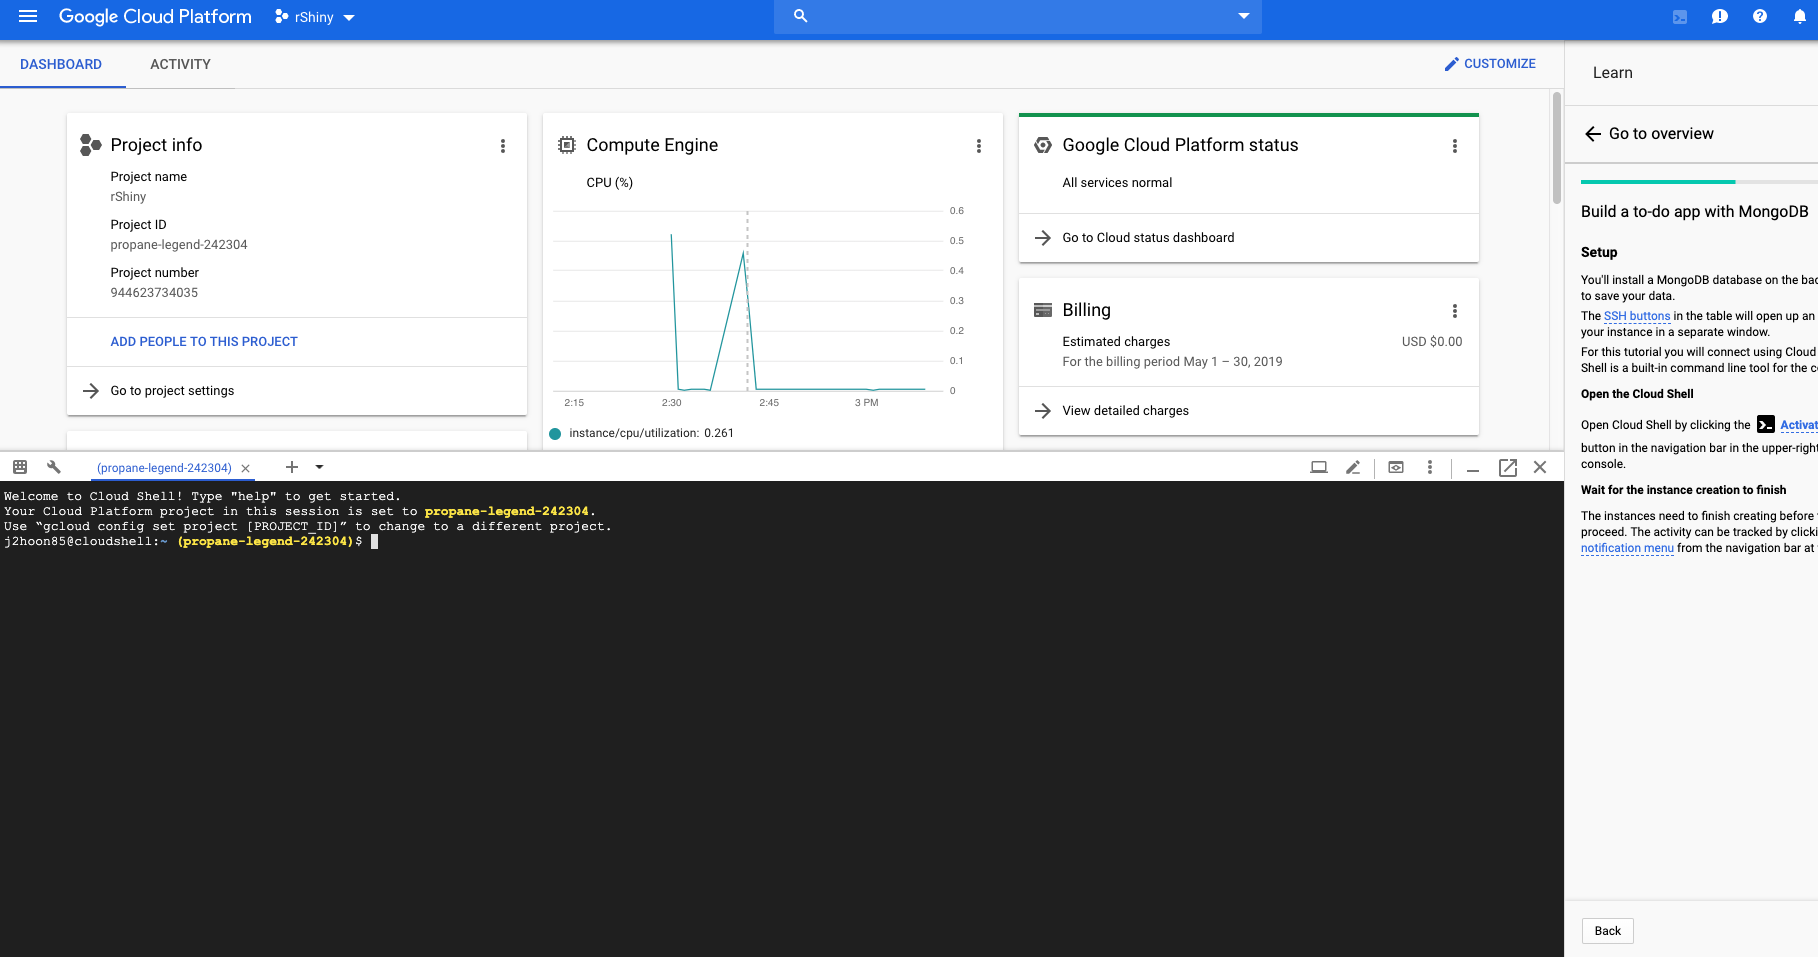Click the Cloud Shell laptop mode icon
The height and width of the screenshot is (957, 1818).
(1319, 467)
